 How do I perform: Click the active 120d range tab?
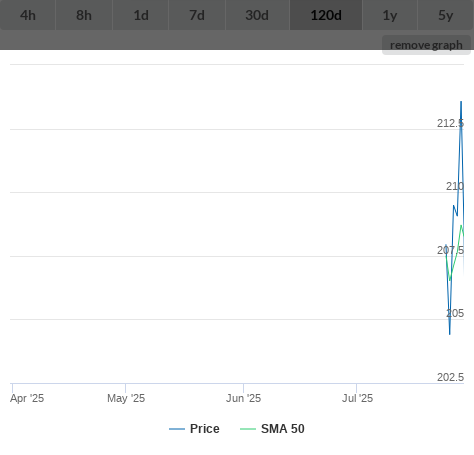[x=326, y=15]
